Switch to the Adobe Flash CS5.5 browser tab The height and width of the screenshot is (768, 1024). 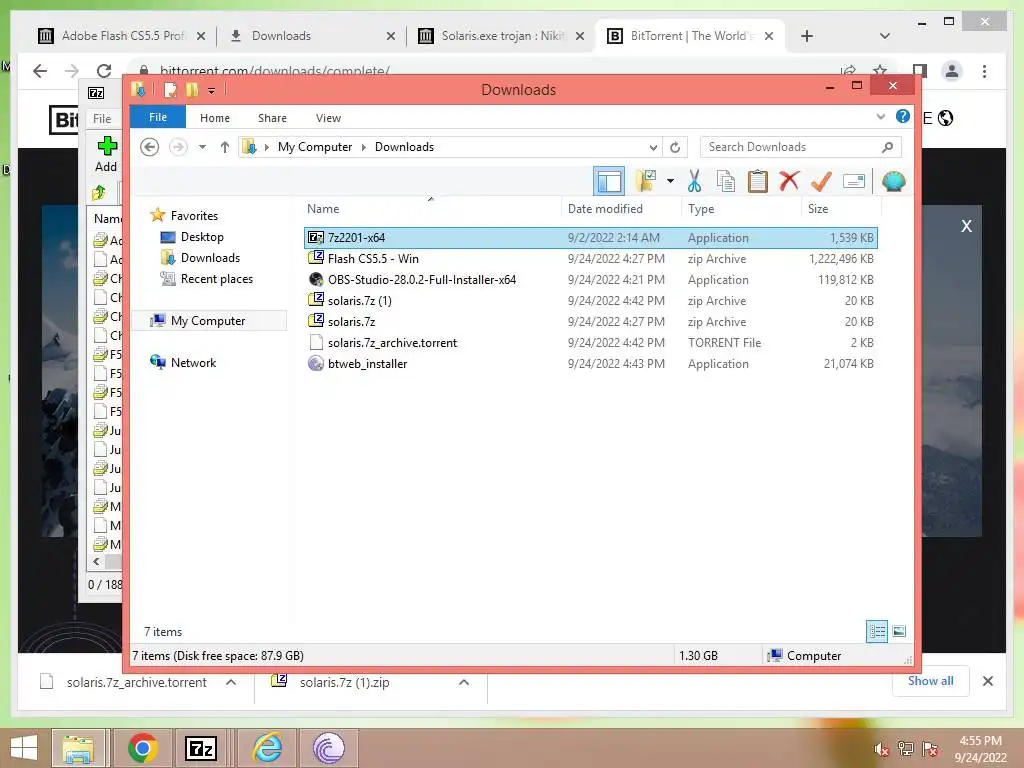coord(122,36)
